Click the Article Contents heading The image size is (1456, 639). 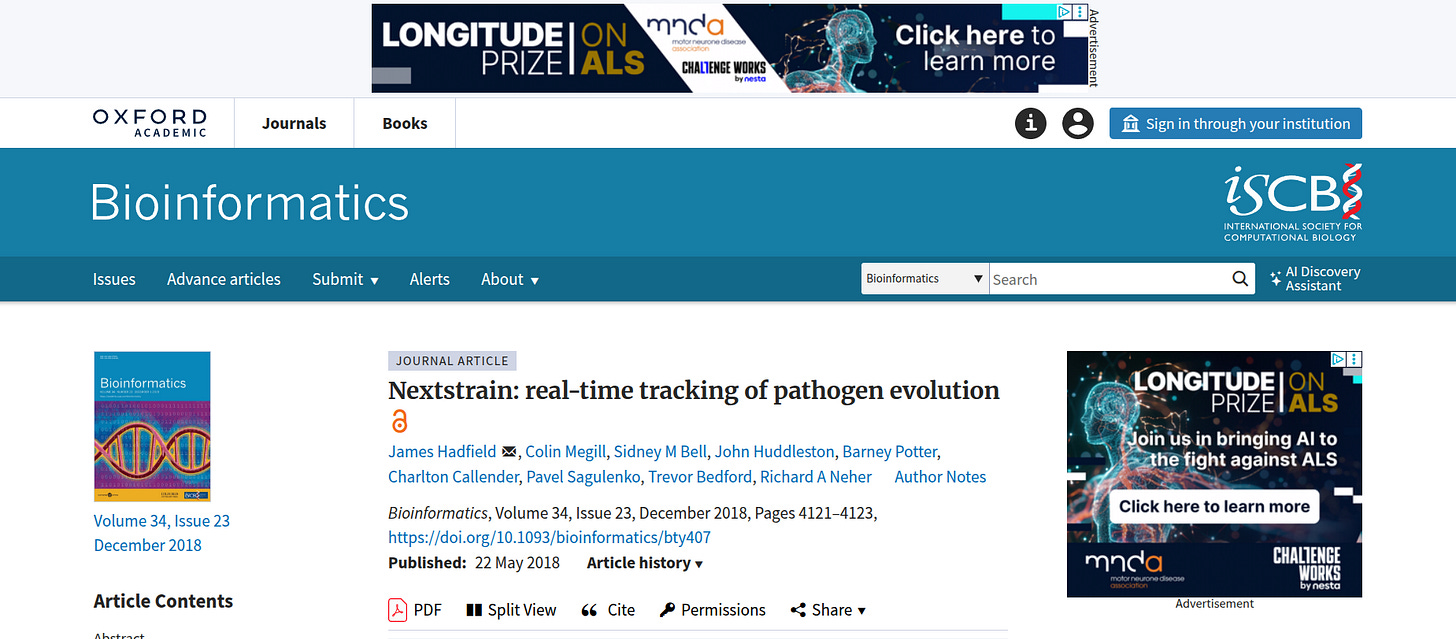coord(163,601)
